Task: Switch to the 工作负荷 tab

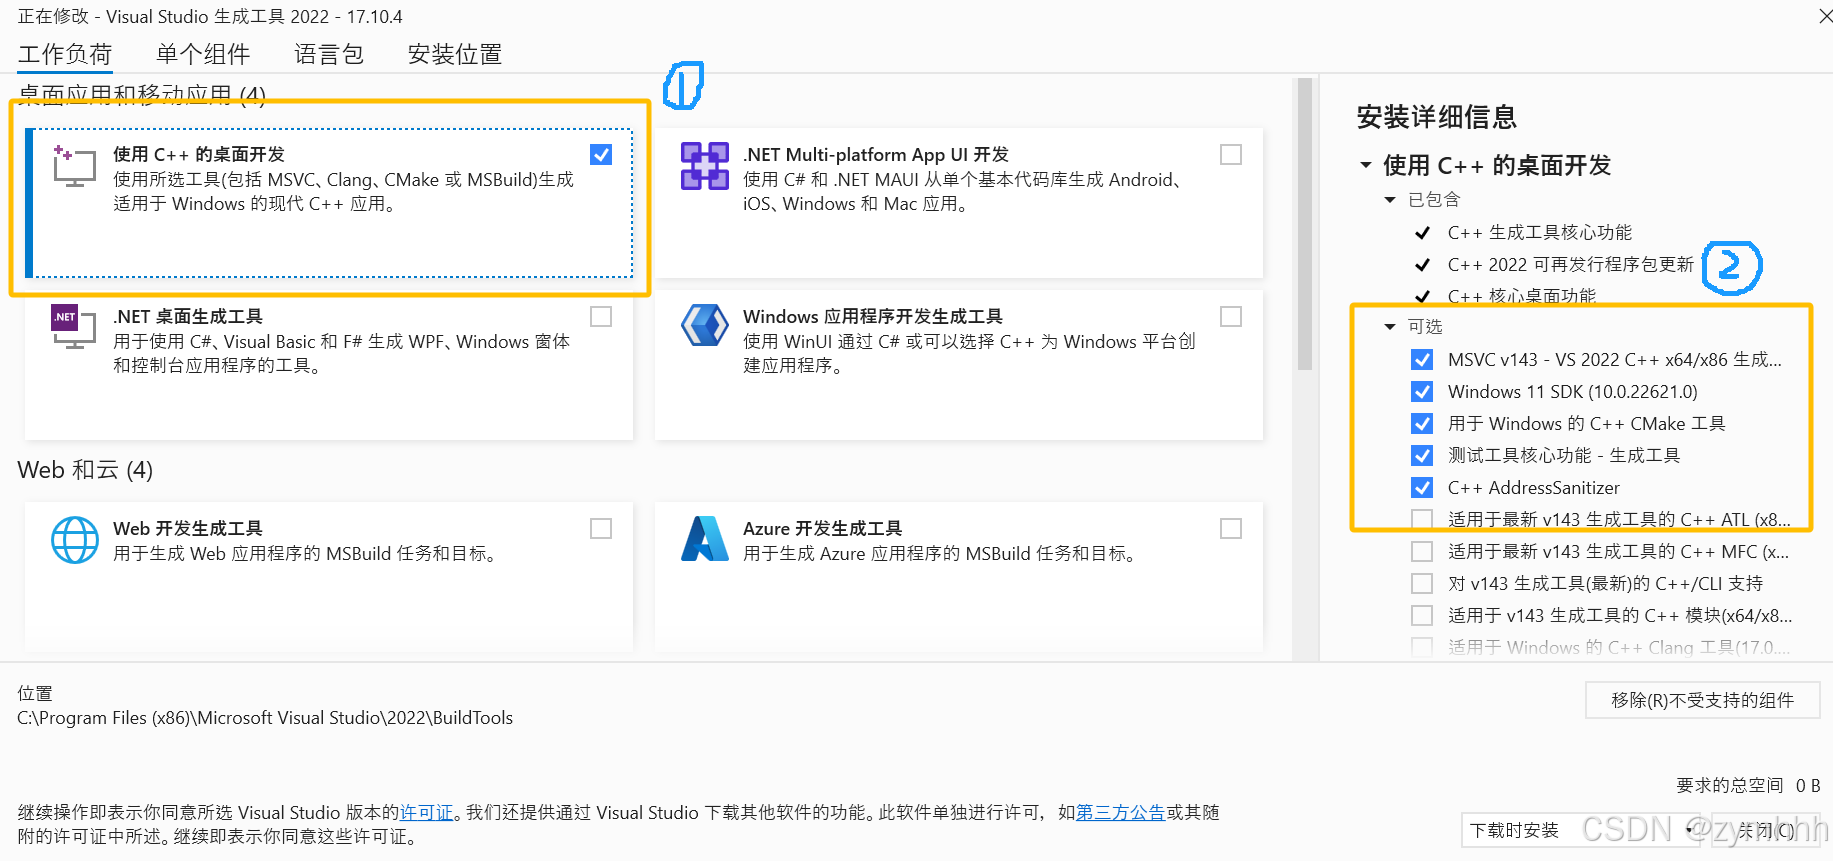Action: pos(65,54)
